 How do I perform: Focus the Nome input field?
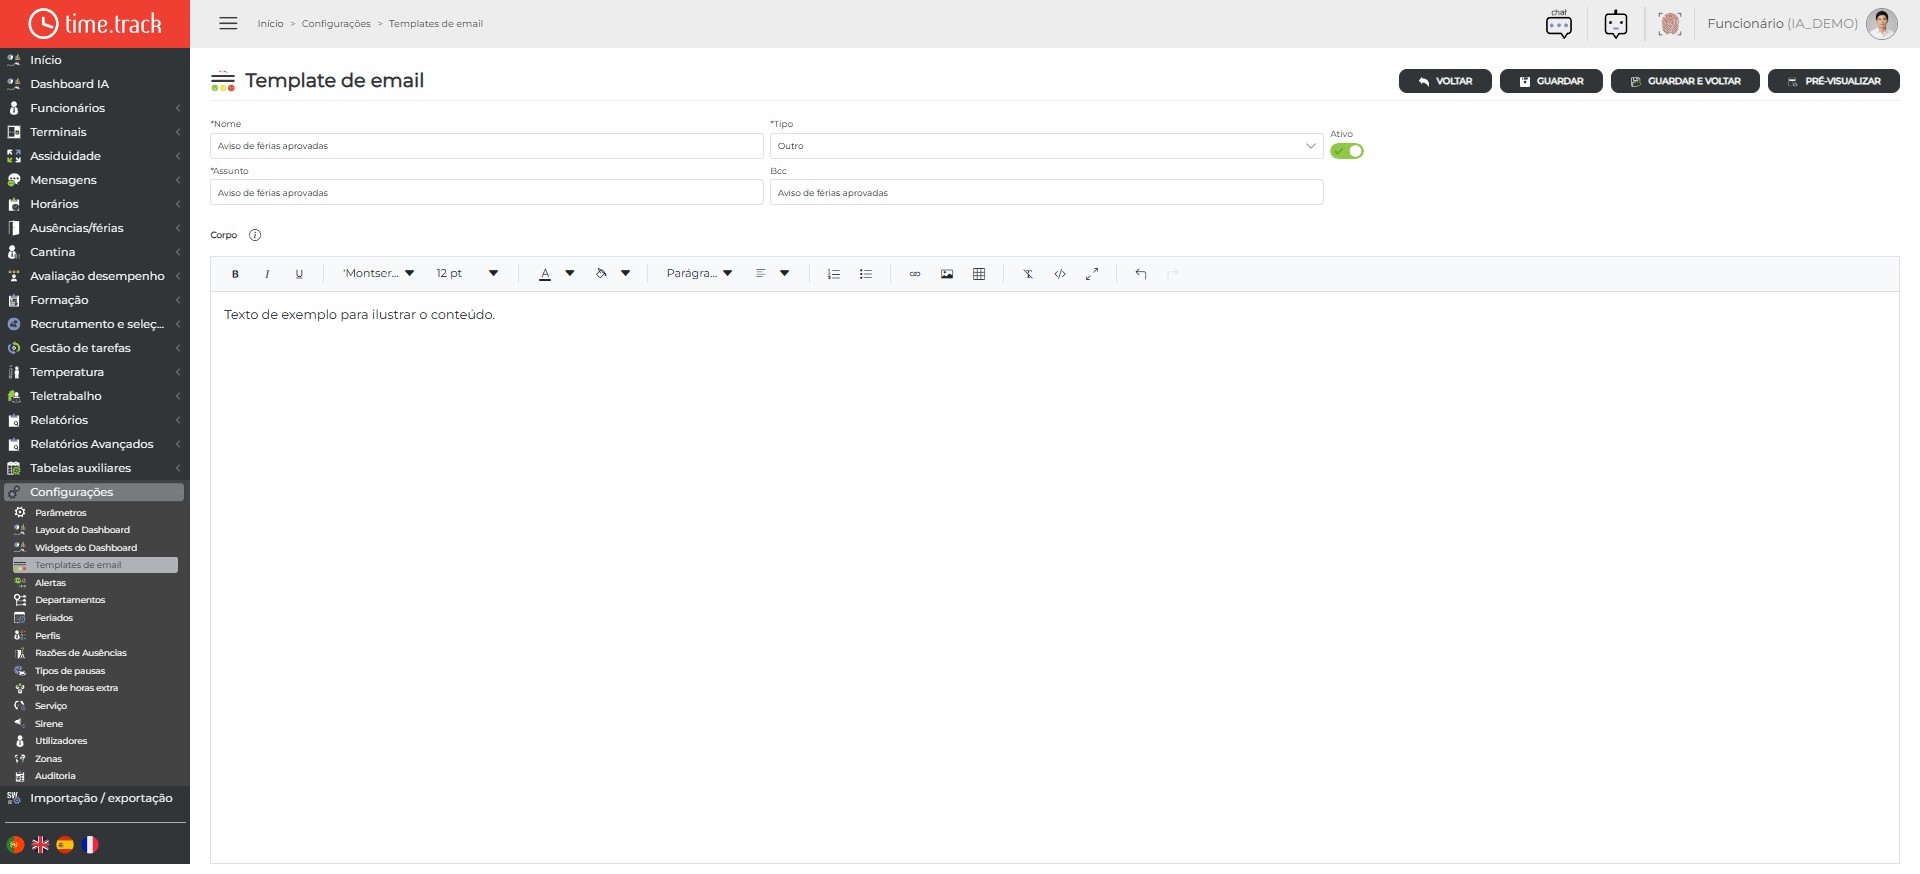[487, 146]
